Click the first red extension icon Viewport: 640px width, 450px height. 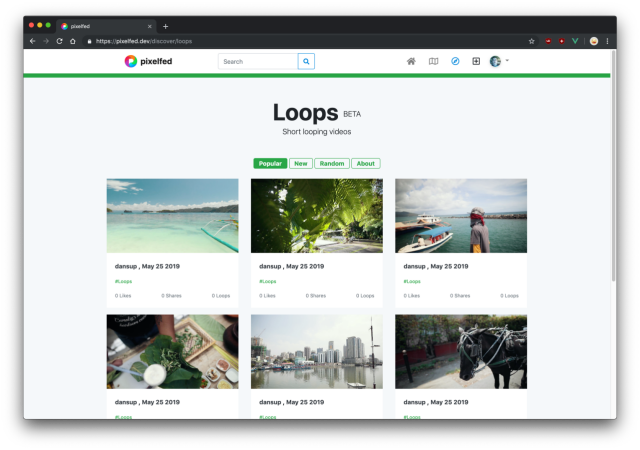pyautogui.click(x=548, y=41)
